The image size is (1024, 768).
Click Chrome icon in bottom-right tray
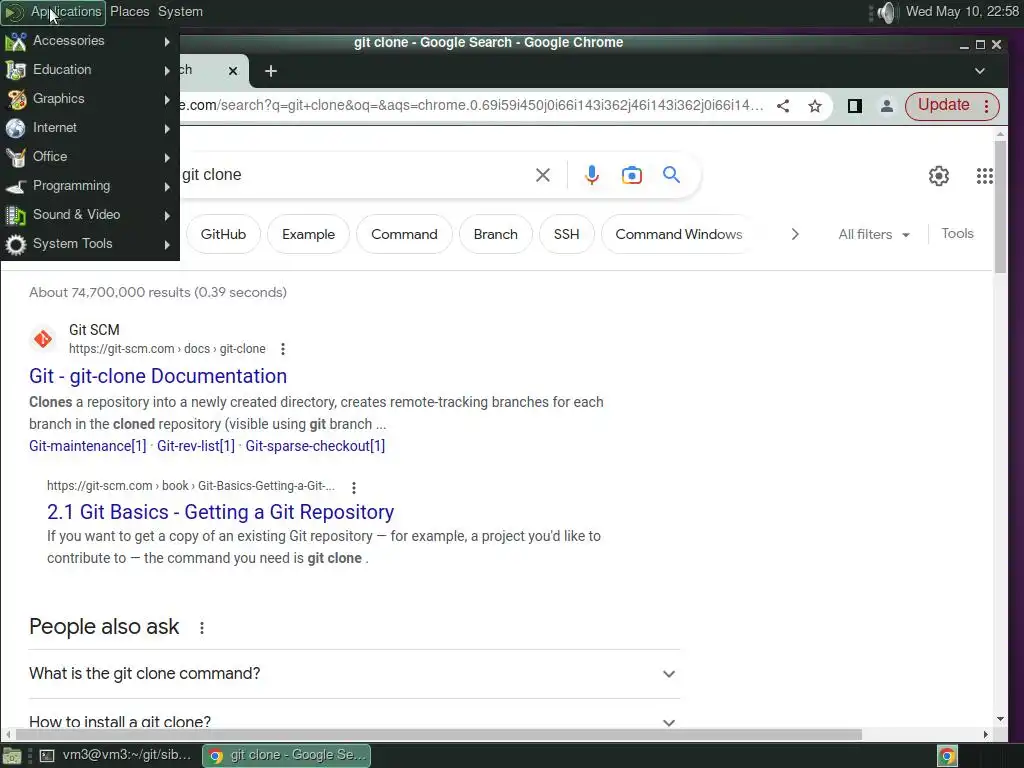point(947,756)
